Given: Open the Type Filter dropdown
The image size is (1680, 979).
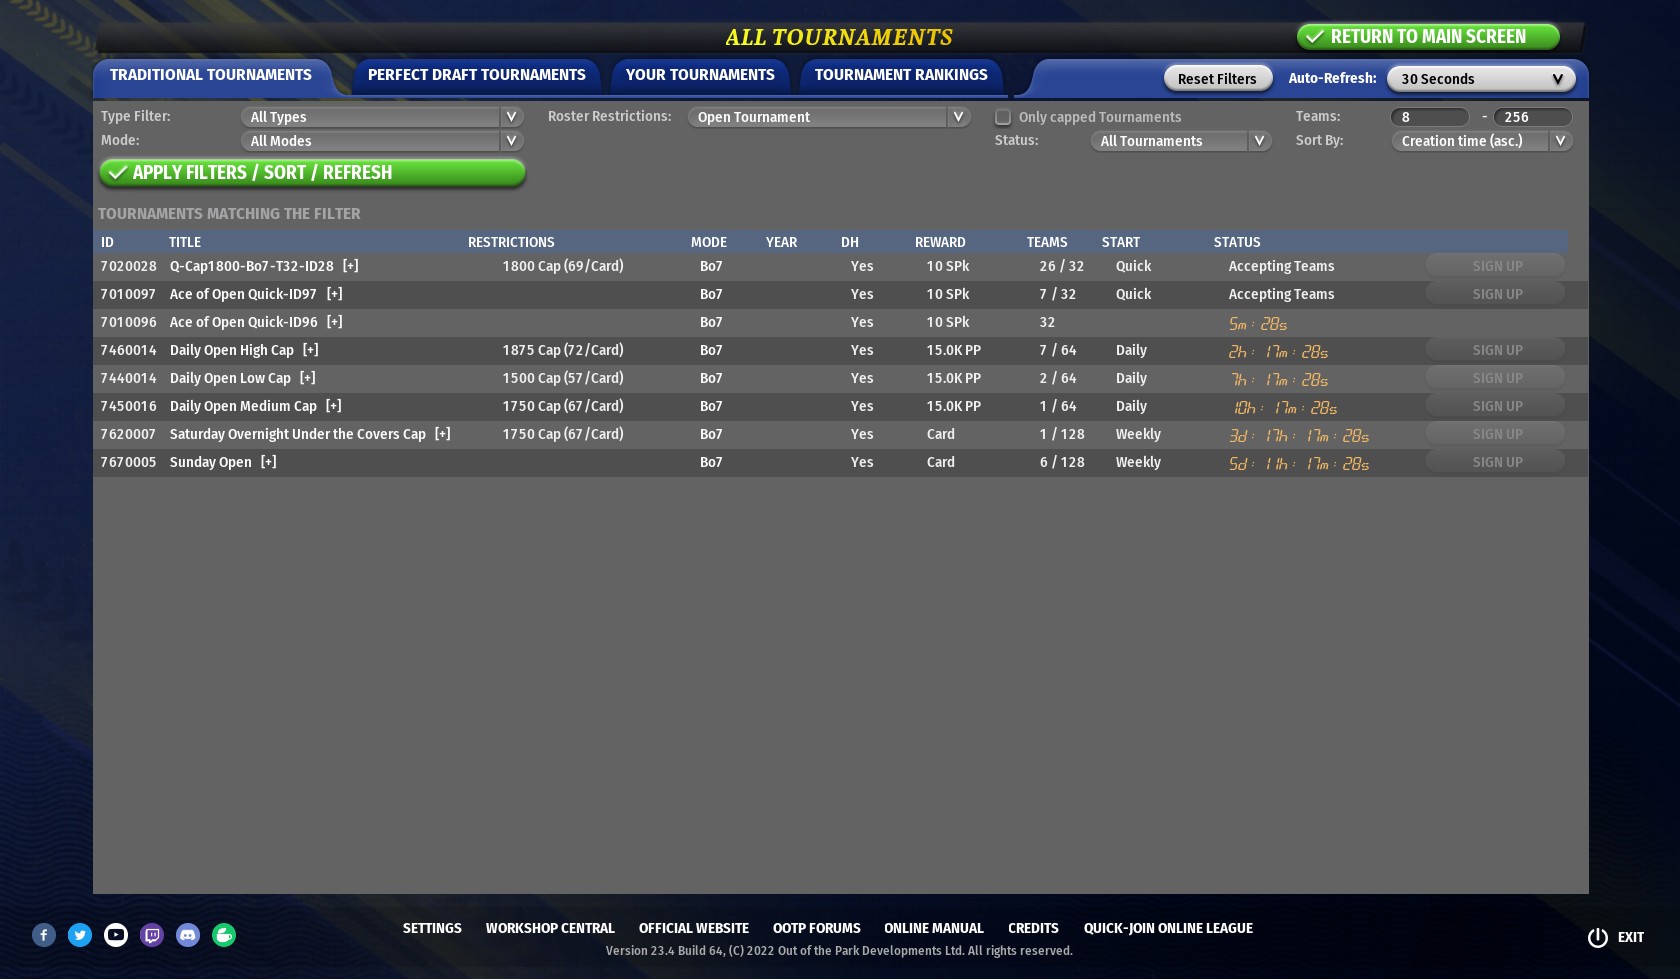Looking at the screenshot, I should pyautogui.click(x=381, y=117).
